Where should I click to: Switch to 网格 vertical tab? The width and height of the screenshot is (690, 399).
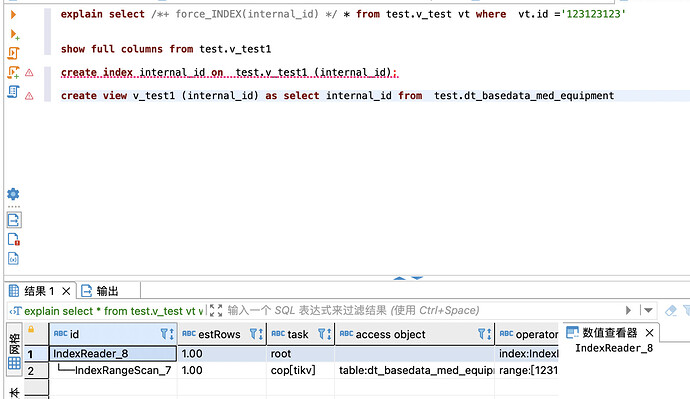(x=14, y=350)
